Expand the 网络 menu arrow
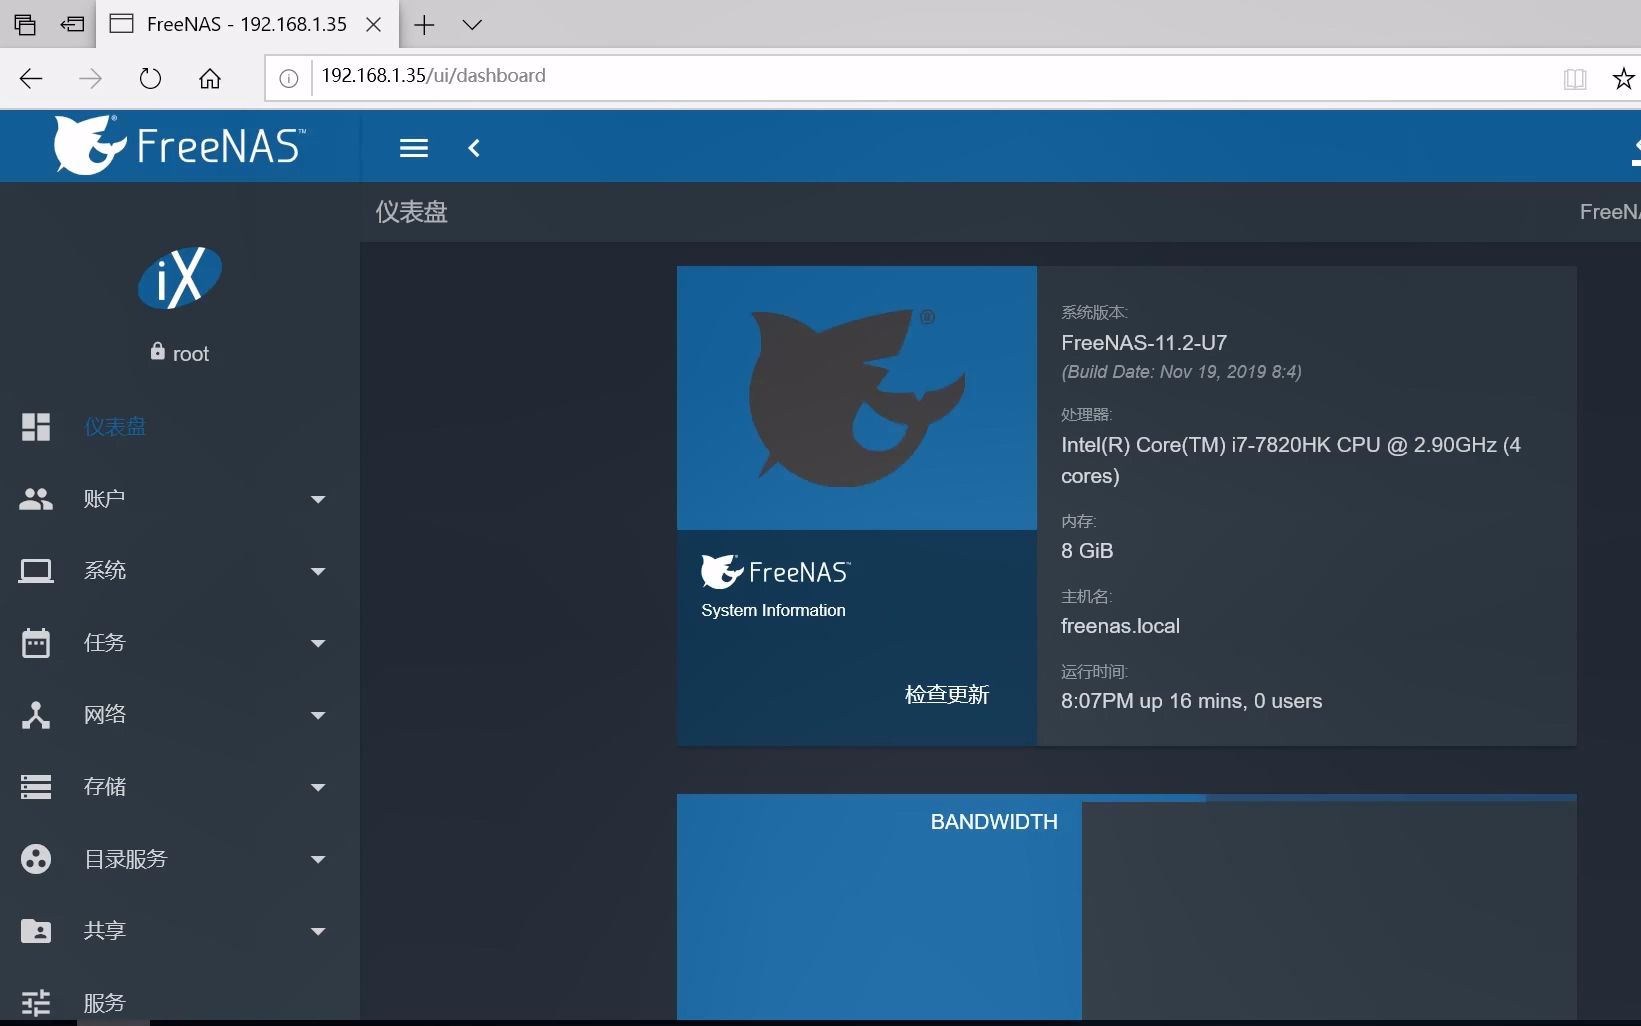Viewport: 1641px width, 1026px height. pos(318,715)
